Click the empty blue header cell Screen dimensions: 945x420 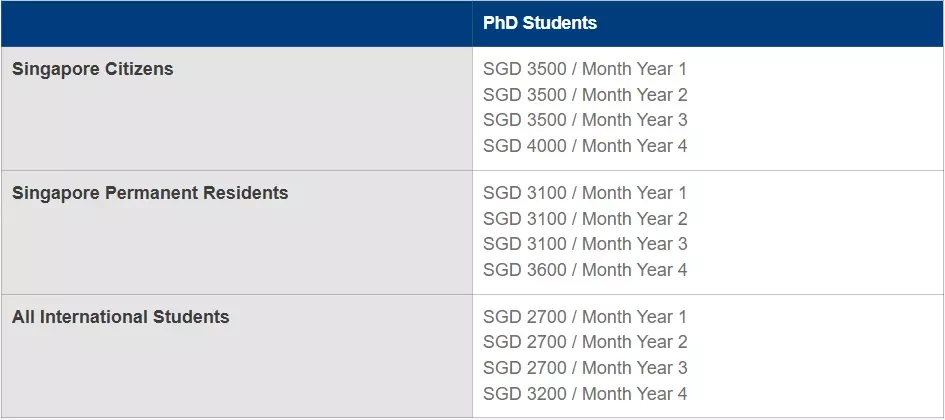click(236, 24)
